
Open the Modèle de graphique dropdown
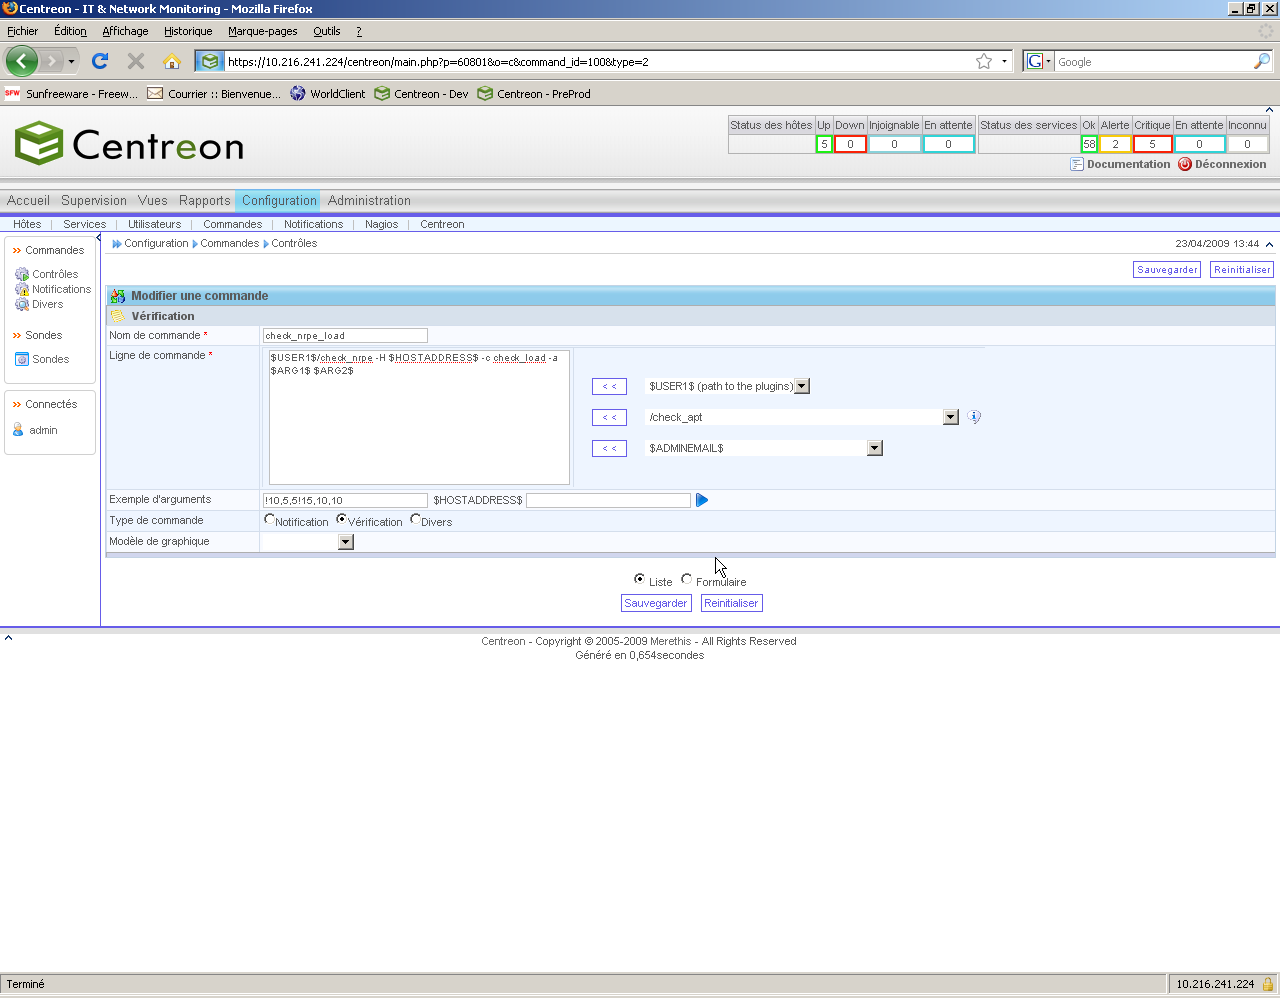[346, 542]
